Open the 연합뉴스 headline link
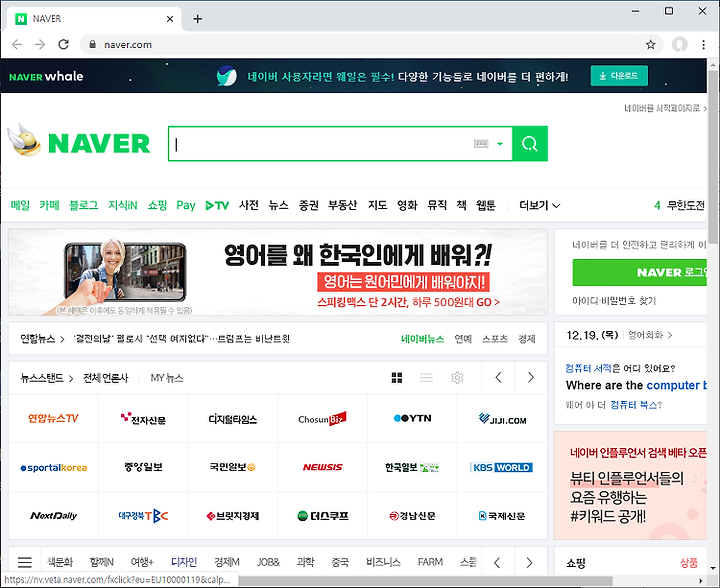This screenshot has width=720, height=588. pyautogui.click(x=181, y=339)
